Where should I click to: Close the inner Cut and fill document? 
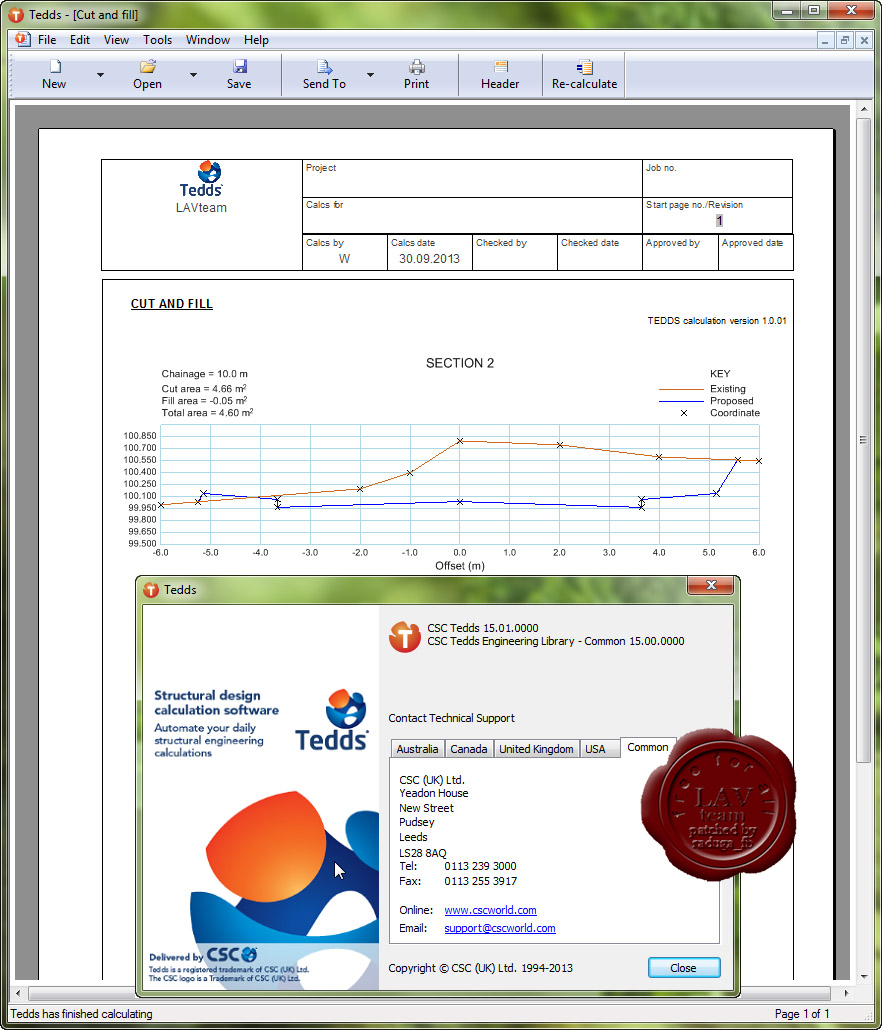864,40
